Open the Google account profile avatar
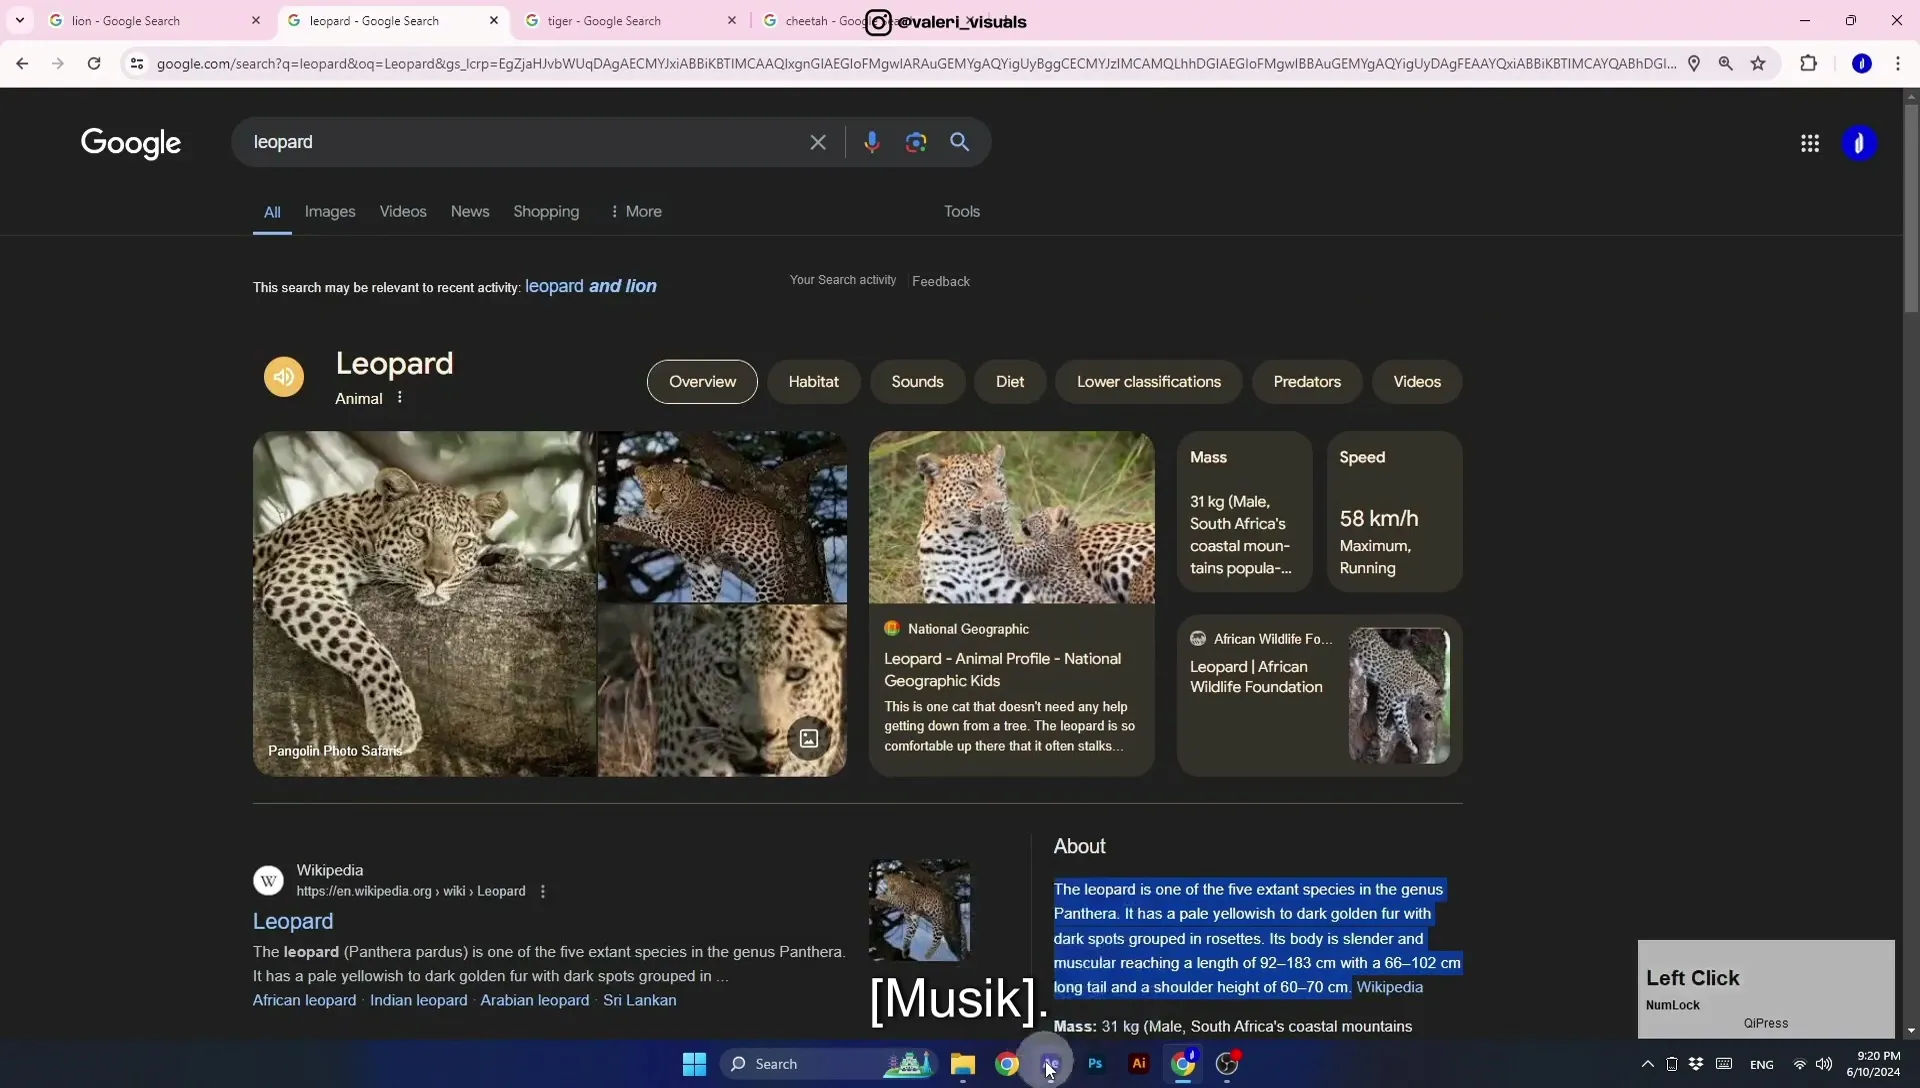 coord(1859,143)
